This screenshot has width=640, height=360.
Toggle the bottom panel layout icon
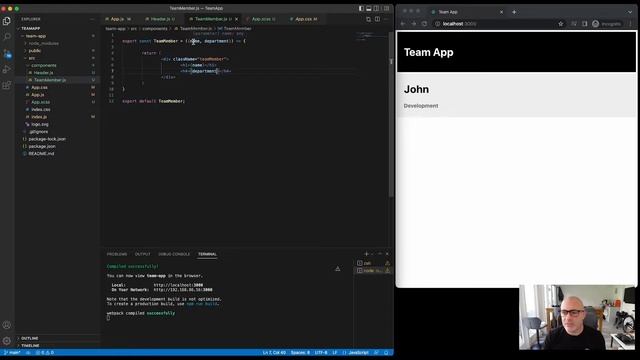coord(369,8)
